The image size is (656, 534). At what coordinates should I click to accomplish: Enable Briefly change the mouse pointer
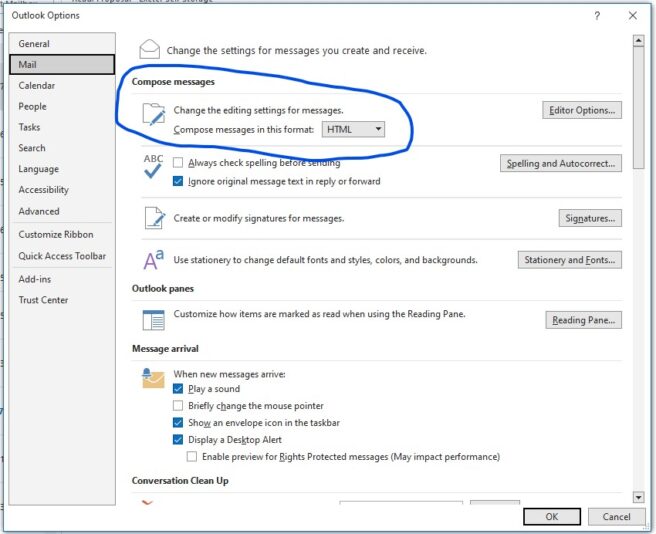pos(178,406)
